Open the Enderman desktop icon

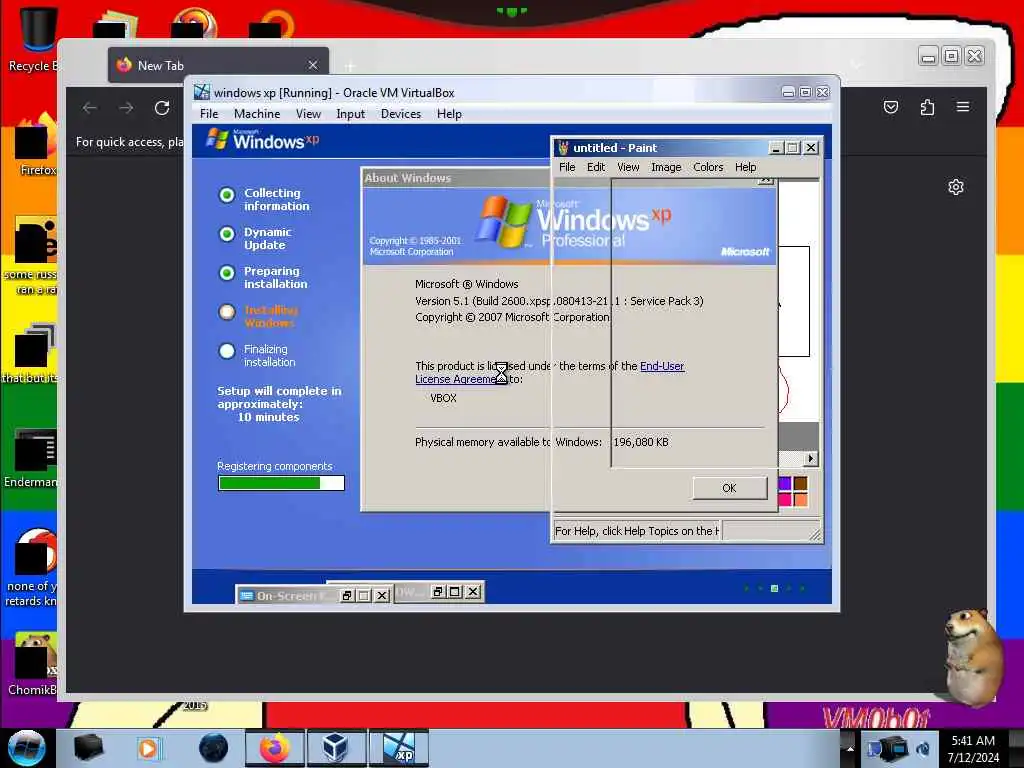pos(31,457)
